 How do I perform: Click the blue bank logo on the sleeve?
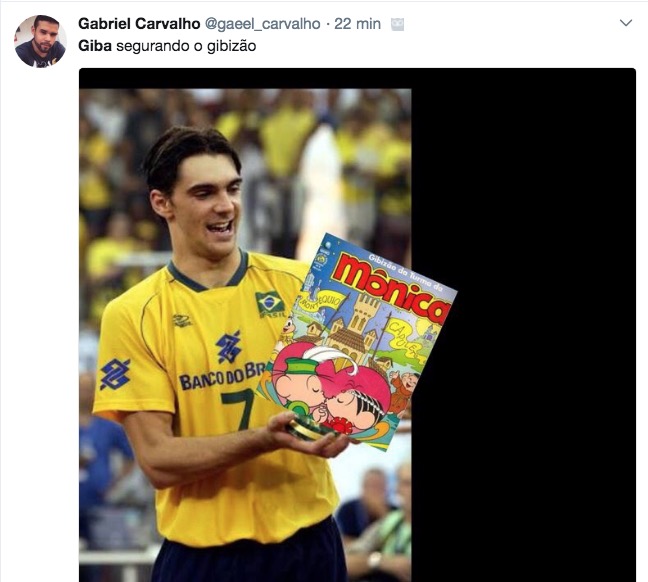[x=114, y=373]
